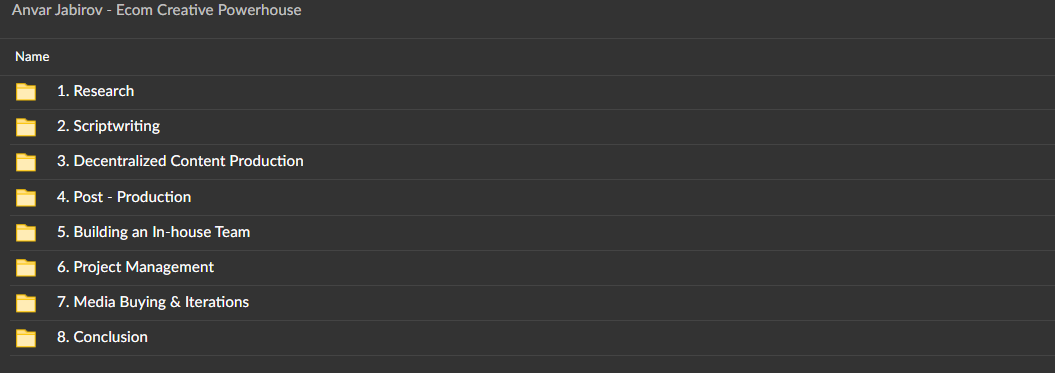1055x373 pixels.
Task: Select folder icon for Media Buying & Iterations
Action: 26,303
